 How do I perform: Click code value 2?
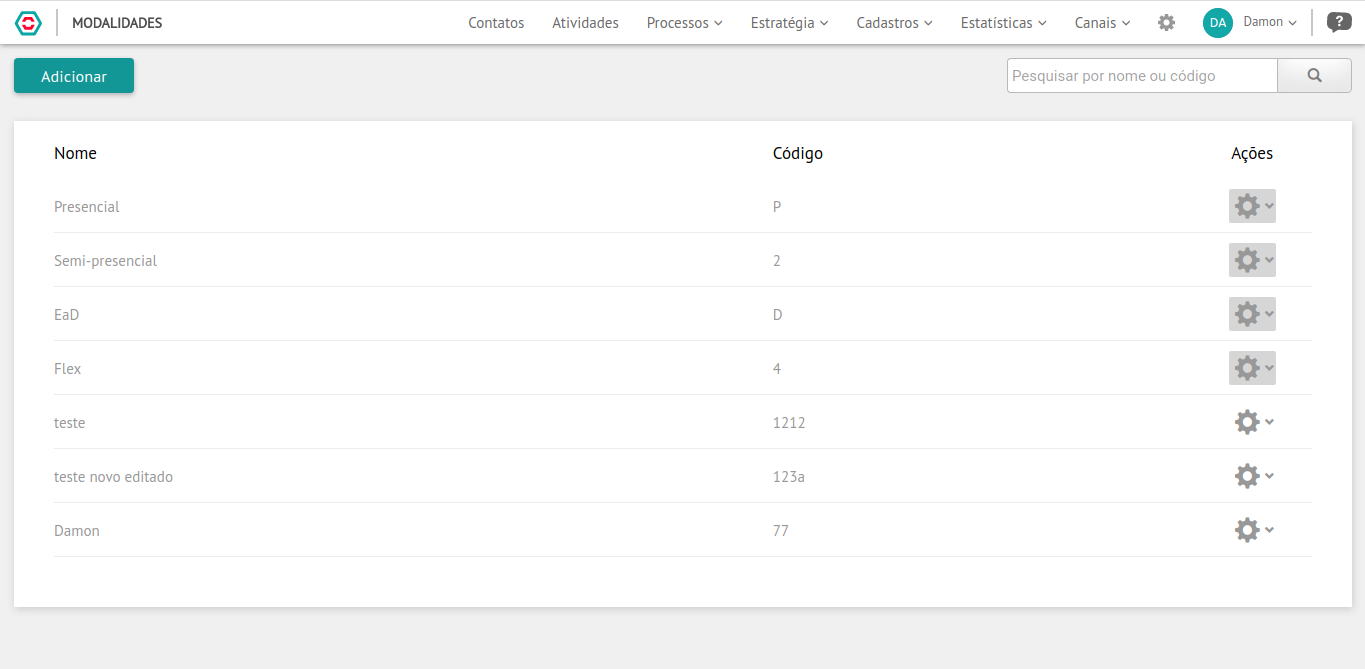coord(777,261)
